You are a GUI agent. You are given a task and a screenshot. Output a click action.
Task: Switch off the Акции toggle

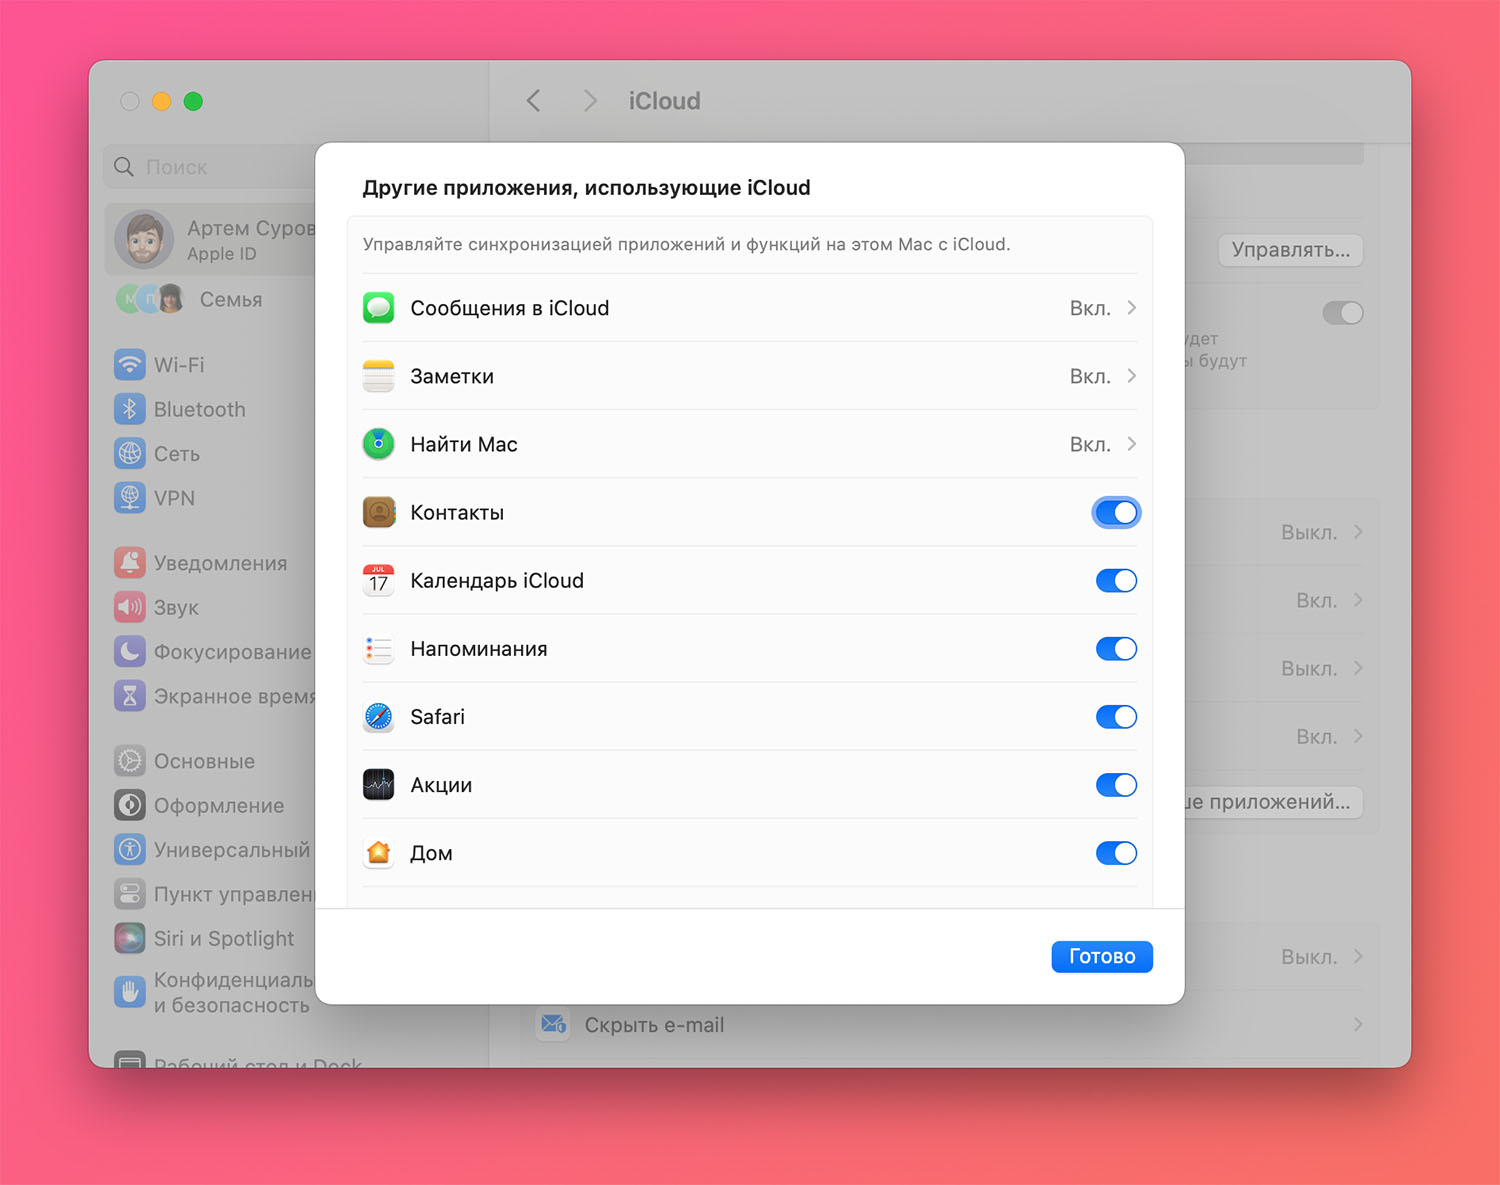[x=1116, y=785]
